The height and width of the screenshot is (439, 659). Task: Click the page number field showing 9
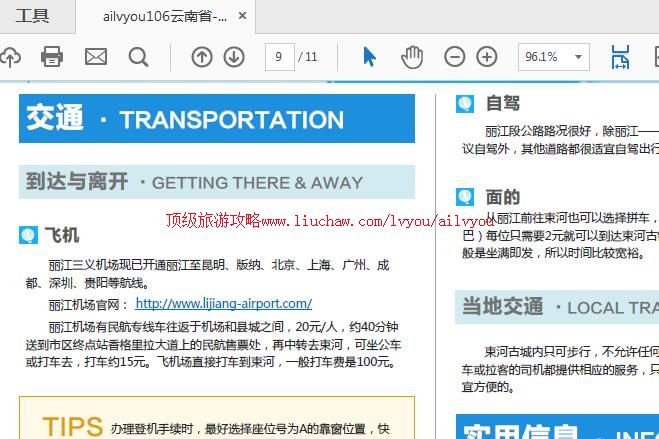click(279, 57)
